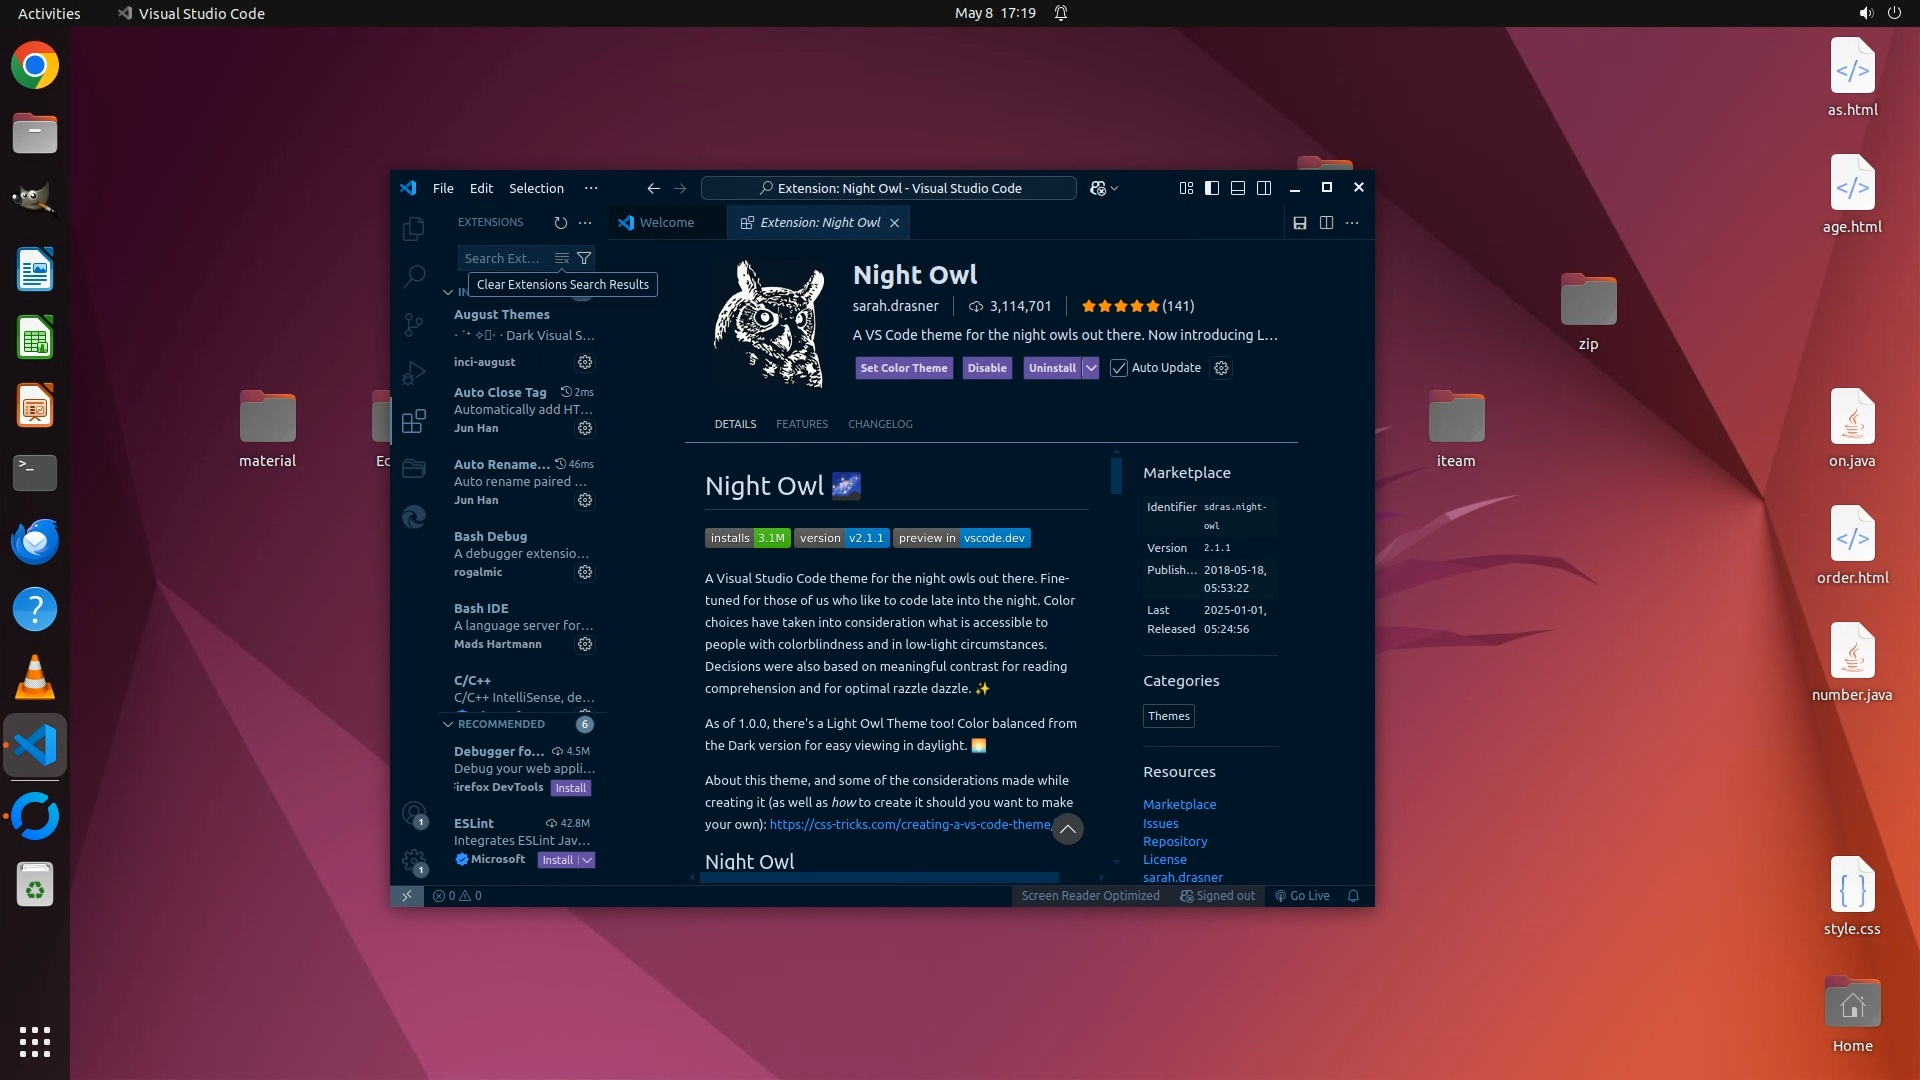Open the Manage gear for August Themes
The width and height of the screenshot is (1920, 1080).
click(585, 362)
